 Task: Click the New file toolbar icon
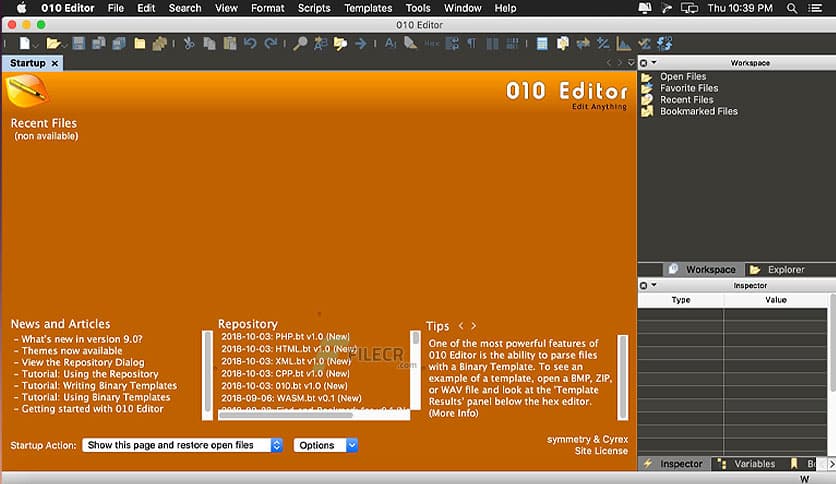(25, 44)
